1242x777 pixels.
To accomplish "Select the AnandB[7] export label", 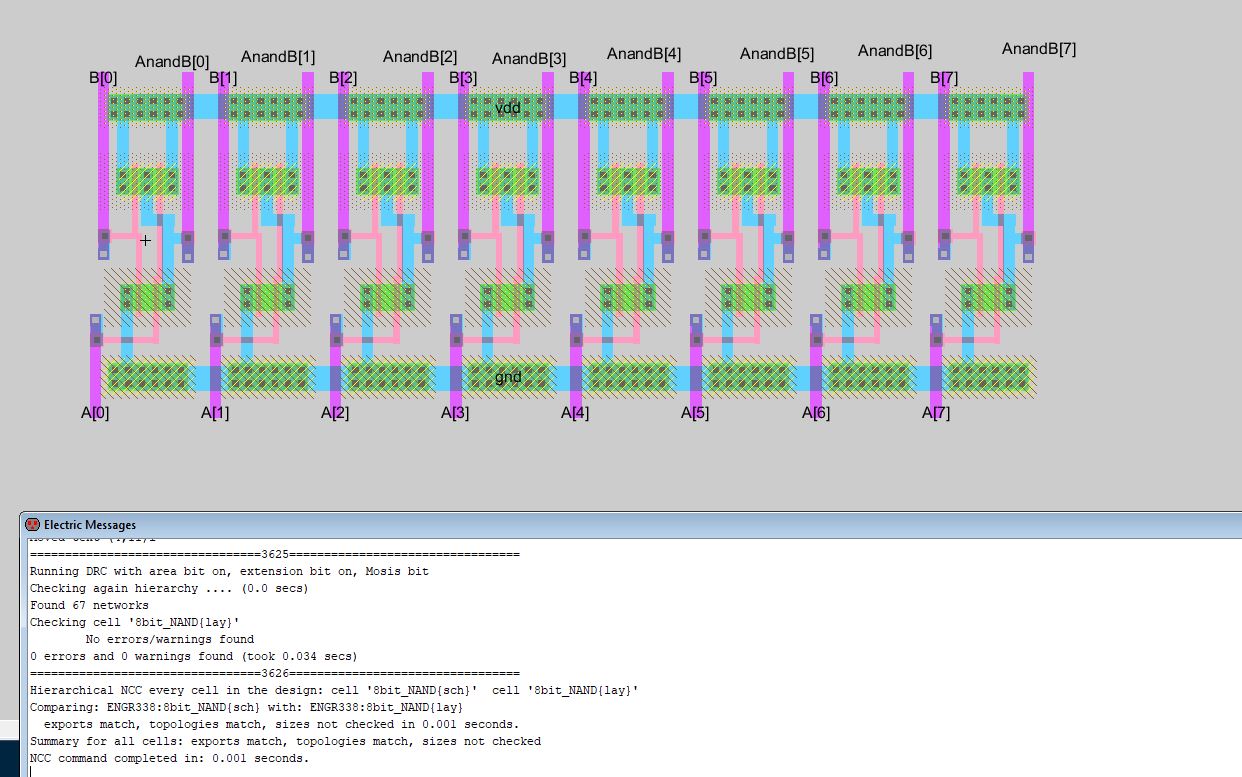I will click(x=1038, y=49).
